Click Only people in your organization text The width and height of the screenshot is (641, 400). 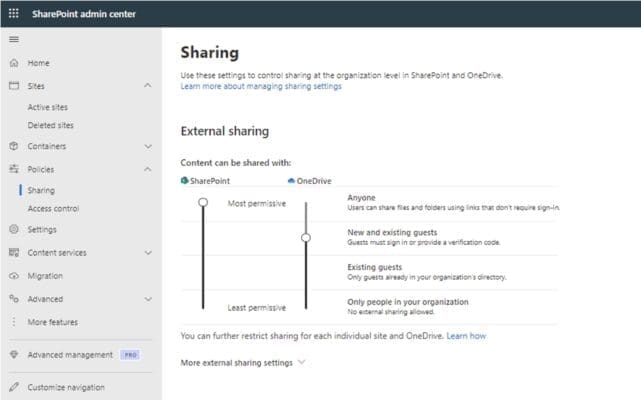click(x=408, y=302)
